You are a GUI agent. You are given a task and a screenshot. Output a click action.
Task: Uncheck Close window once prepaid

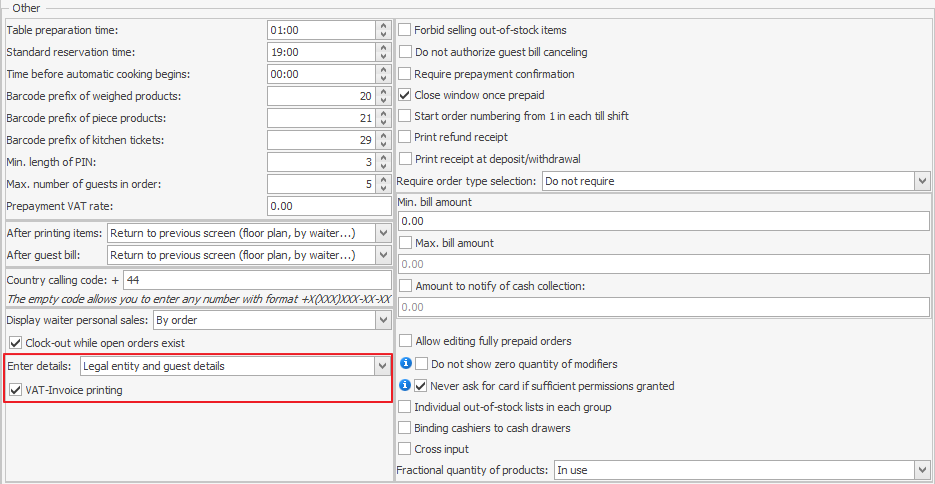pyautogui.click(x=405, y=95)
